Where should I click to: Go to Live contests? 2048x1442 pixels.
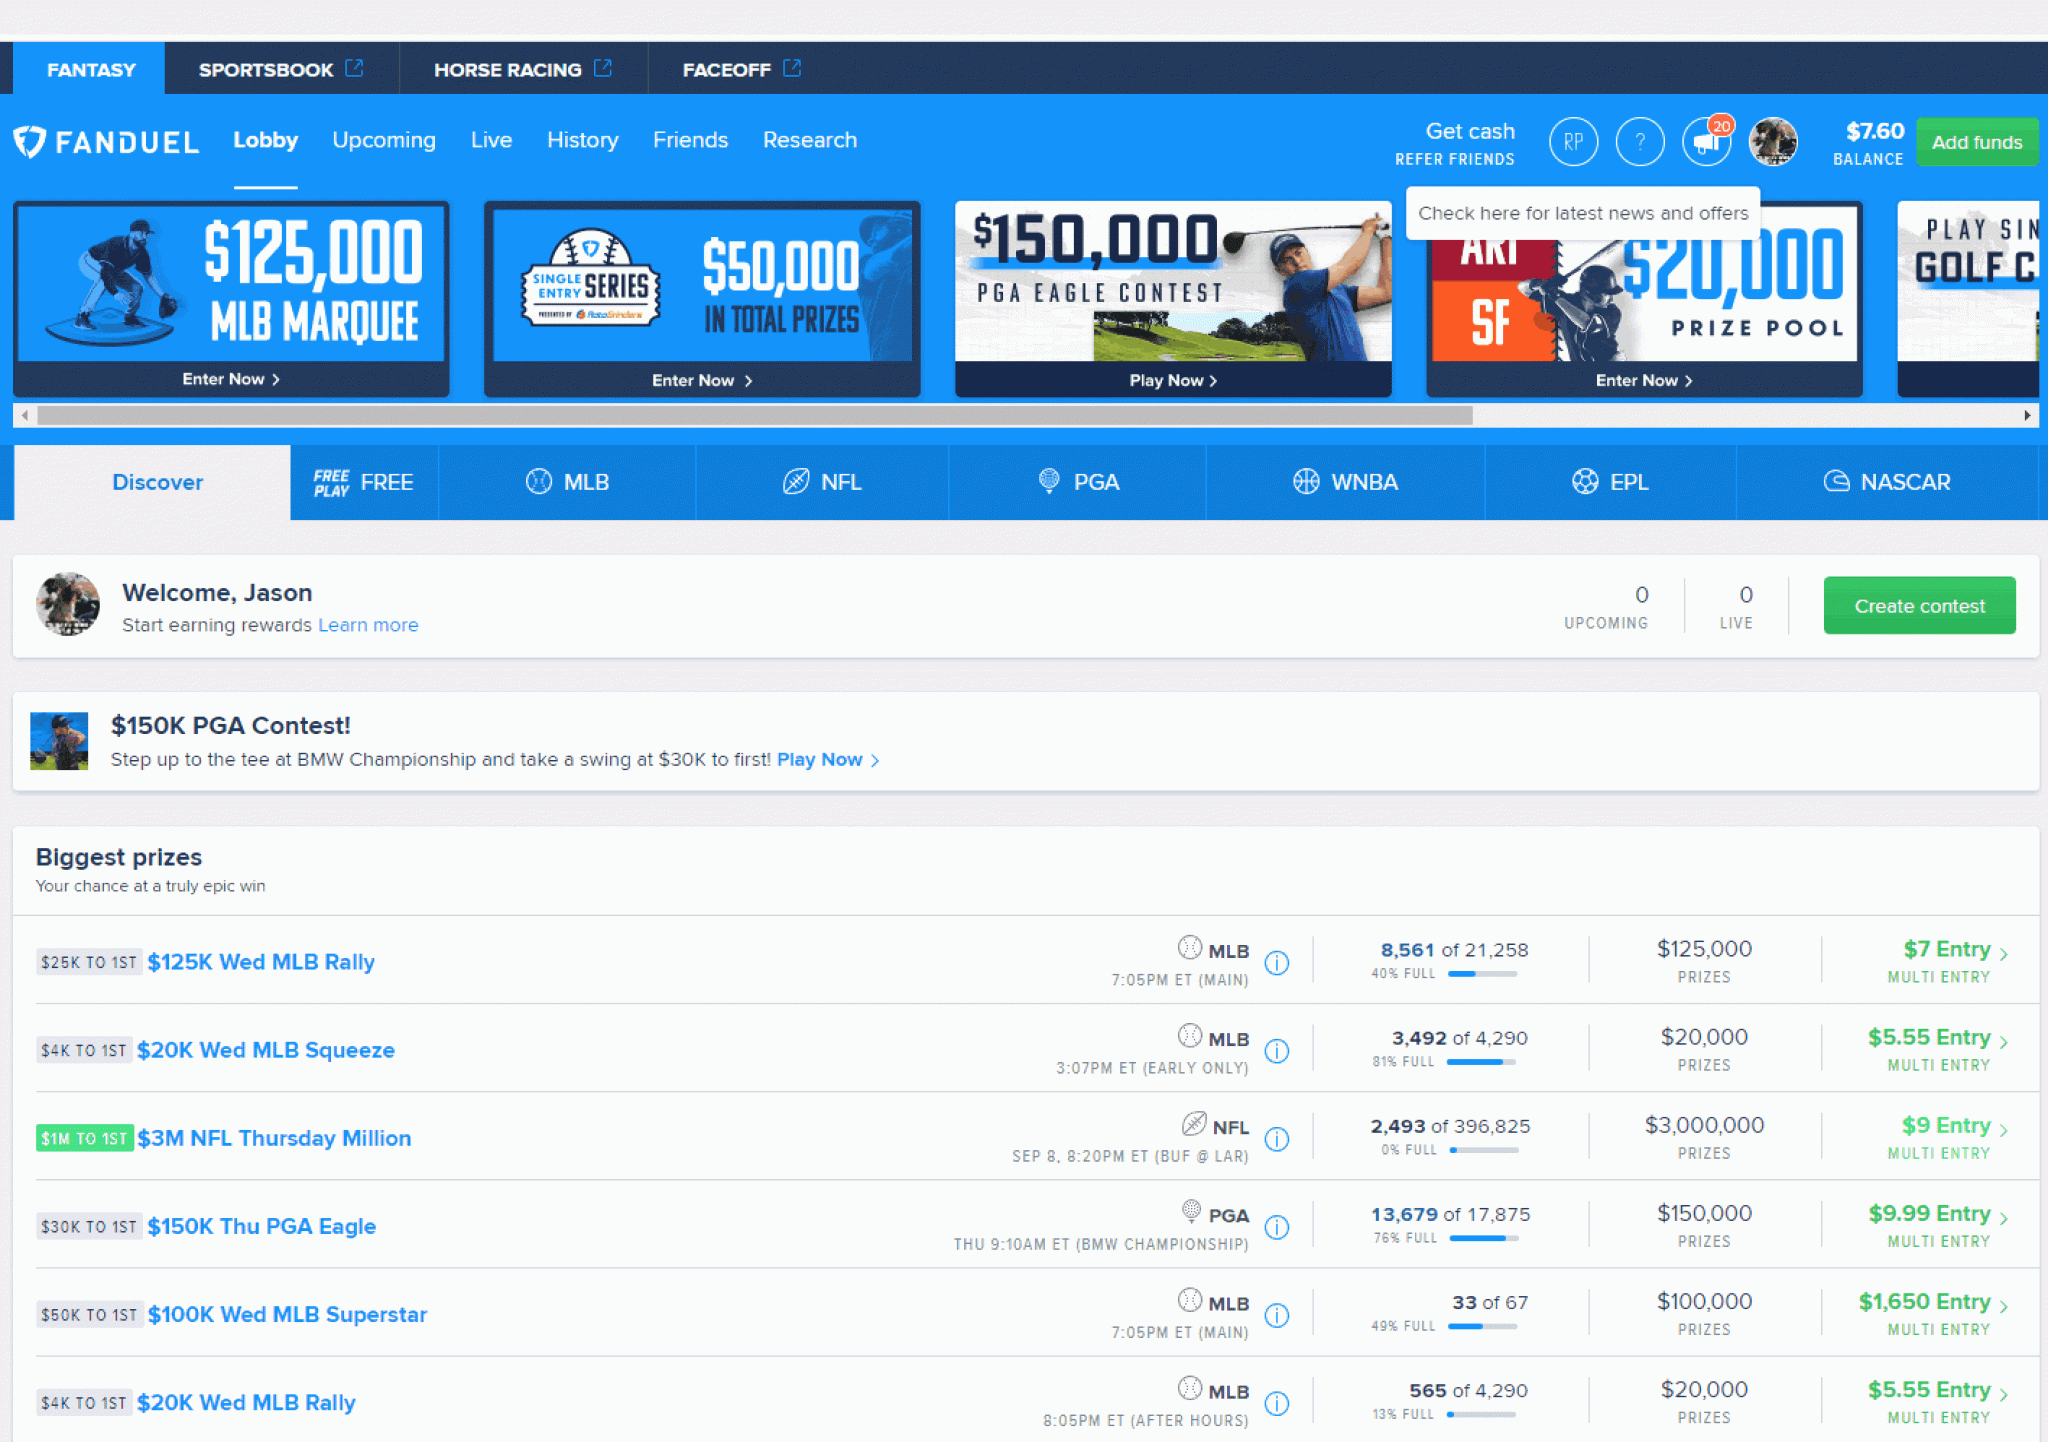(x=491, y=140)
